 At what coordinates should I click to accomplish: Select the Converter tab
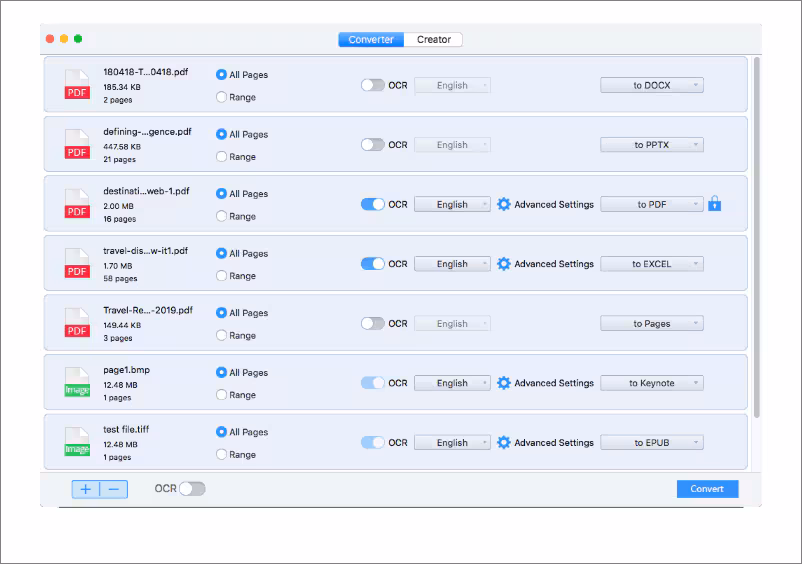[x=372, y=40]
